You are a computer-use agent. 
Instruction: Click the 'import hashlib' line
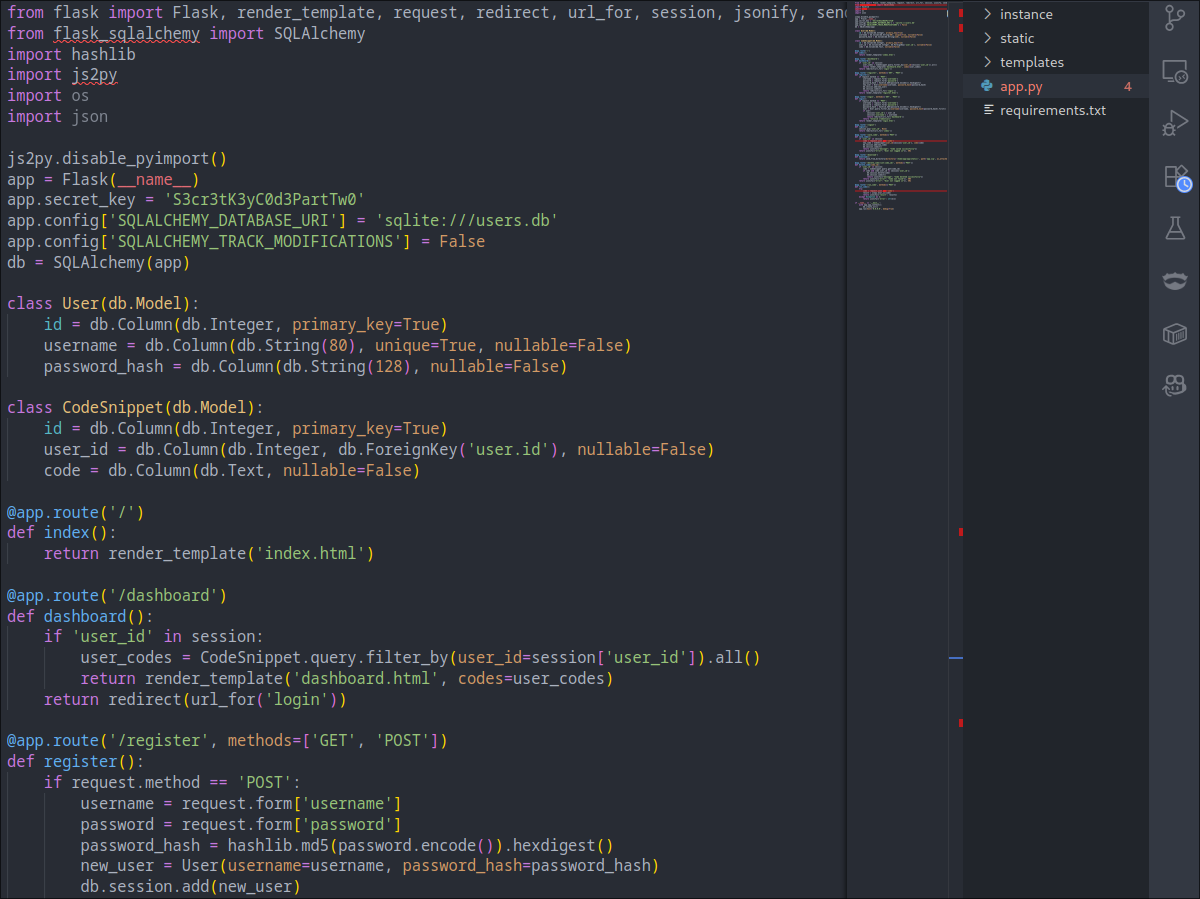[x=71, y=54]
